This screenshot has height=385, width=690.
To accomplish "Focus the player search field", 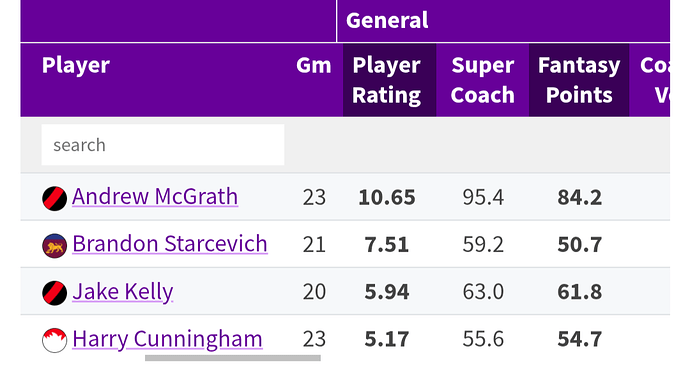I will coord(163,145).
